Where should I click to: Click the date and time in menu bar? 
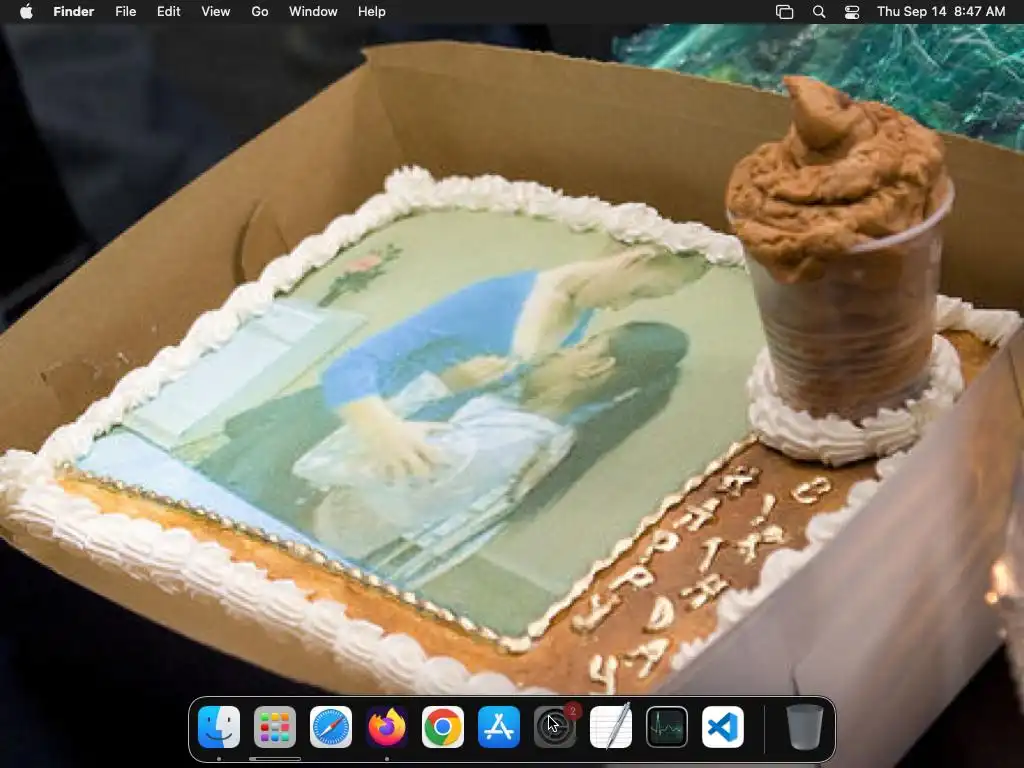point(941,12)
